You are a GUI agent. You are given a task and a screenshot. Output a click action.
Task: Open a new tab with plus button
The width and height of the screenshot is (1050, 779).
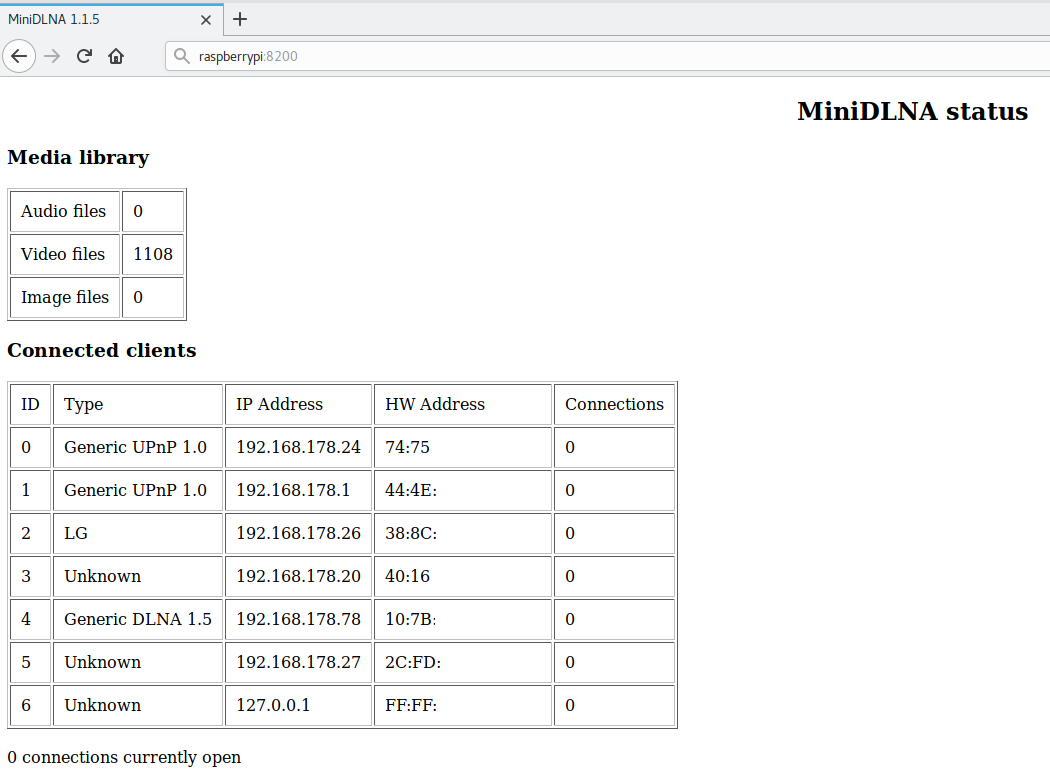click(240, 19)
